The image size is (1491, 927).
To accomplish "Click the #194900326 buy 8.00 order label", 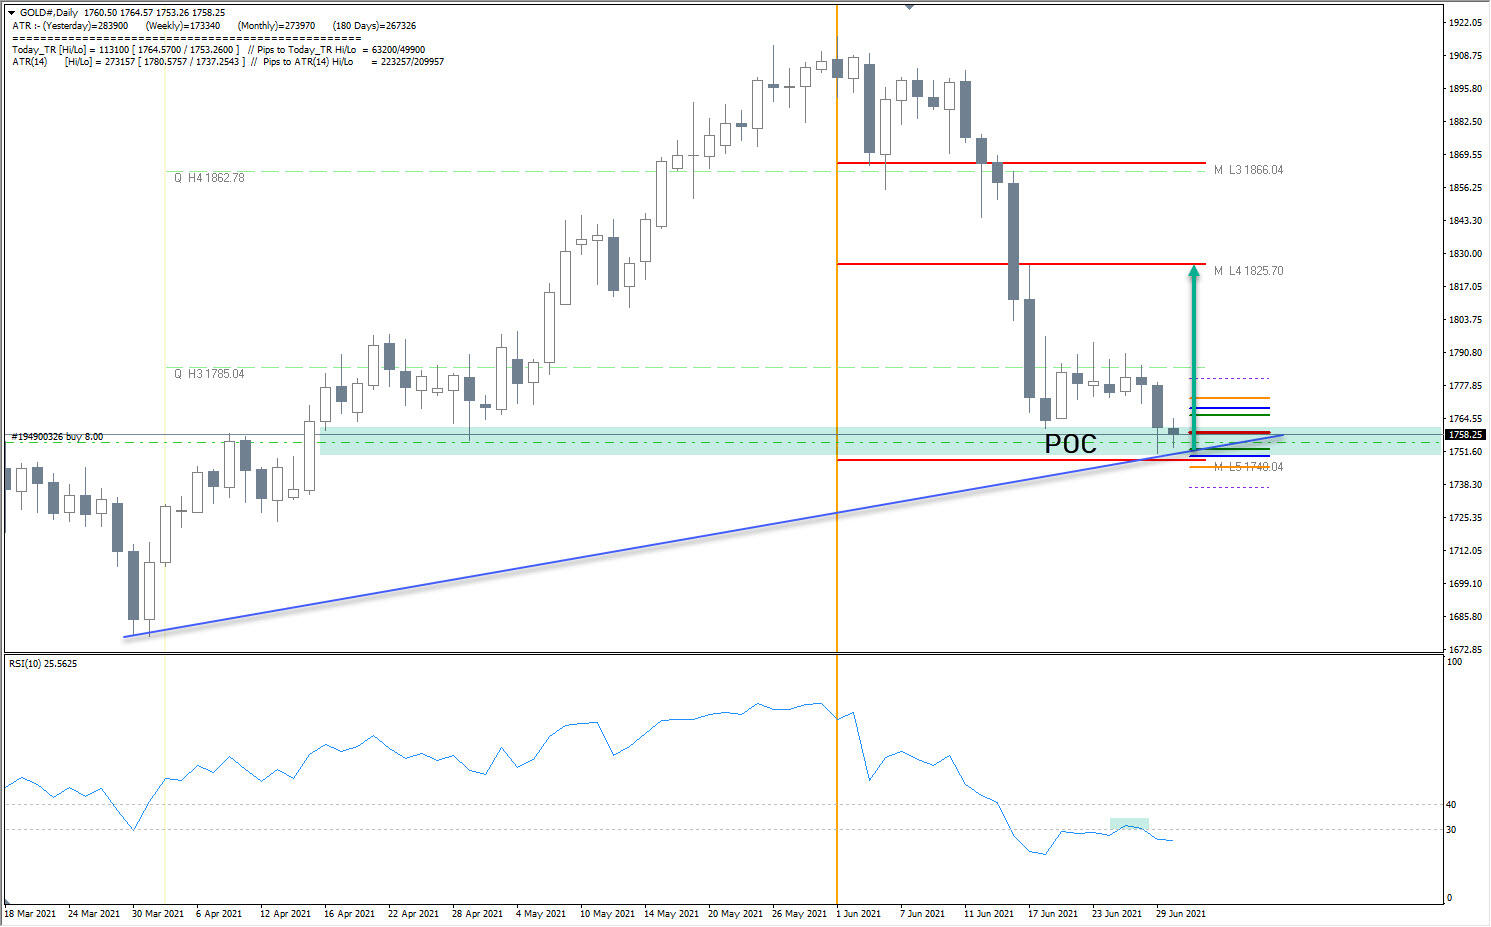I will click(57, 437).
